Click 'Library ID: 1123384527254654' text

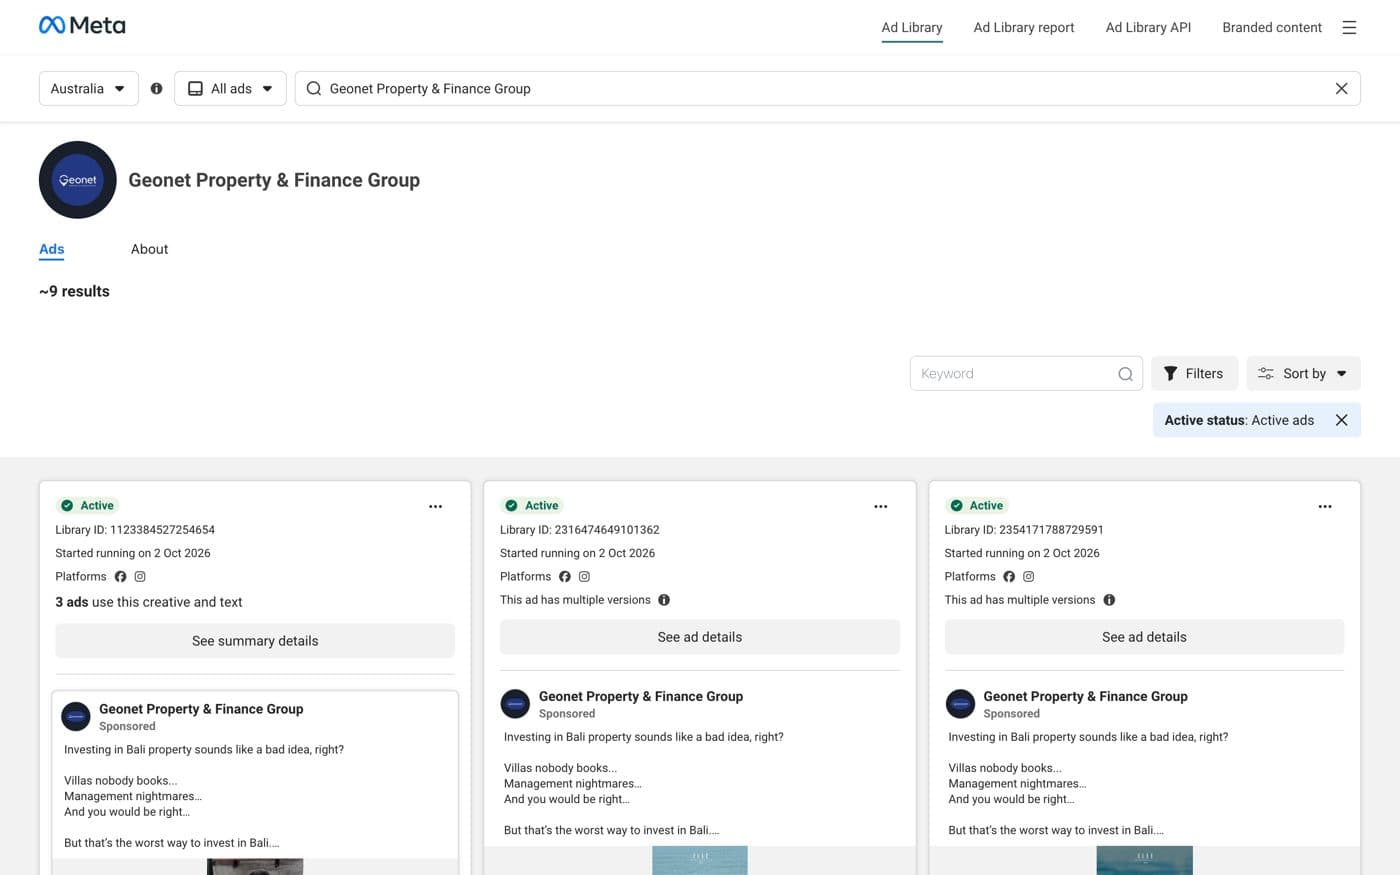pos(135,530)
